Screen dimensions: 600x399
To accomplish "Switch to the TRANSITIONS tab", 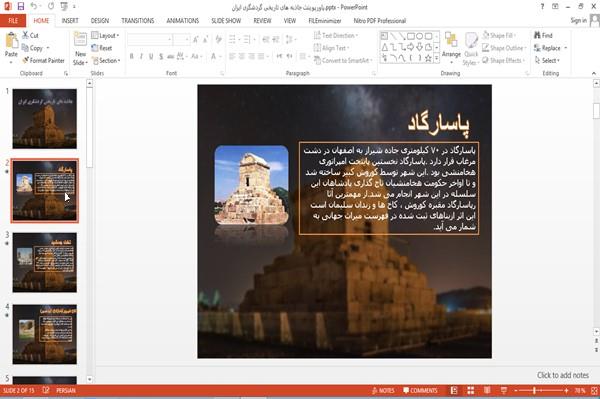I will click(x=138, y=21).
